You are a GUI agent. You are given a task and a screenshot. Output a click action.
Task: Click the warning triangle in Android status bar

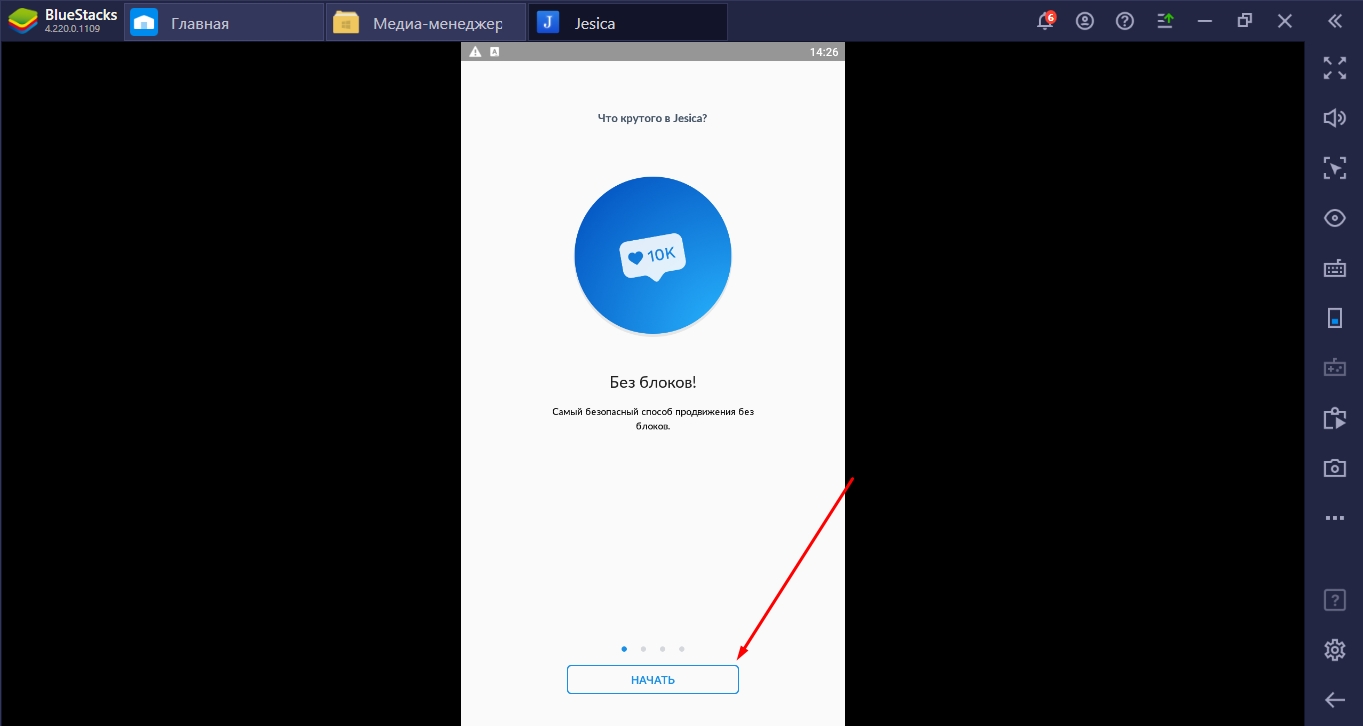[x=475, y=52]
